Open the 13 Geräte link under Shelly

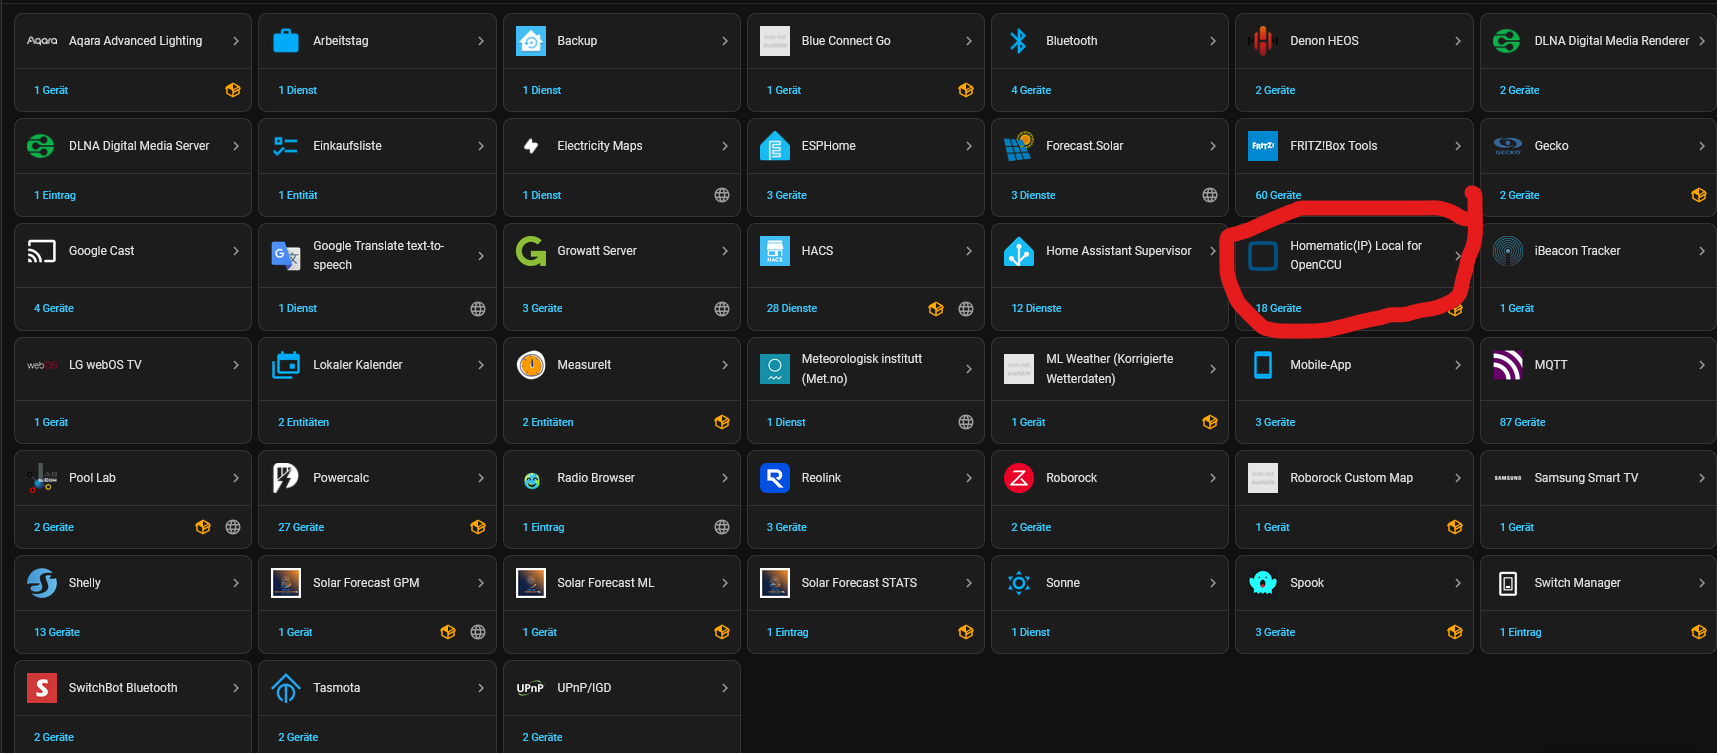tap(57, 632)
